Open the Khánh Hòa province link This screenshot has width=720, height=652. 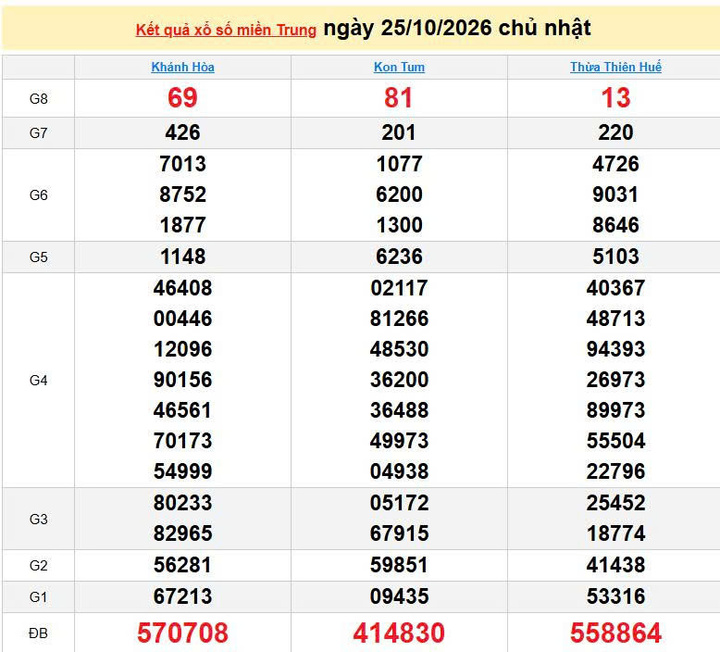(x=183, y=67)
